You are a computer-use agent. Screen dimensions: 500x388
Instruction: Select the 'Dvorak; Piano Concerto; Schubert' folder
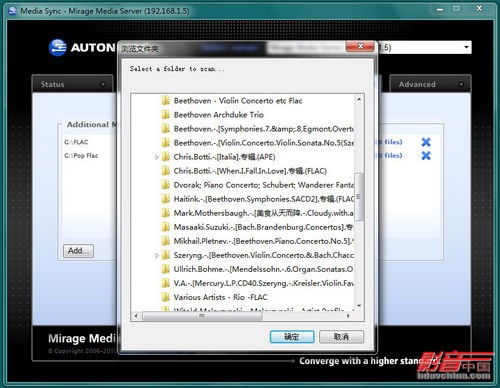coord(264,185)
